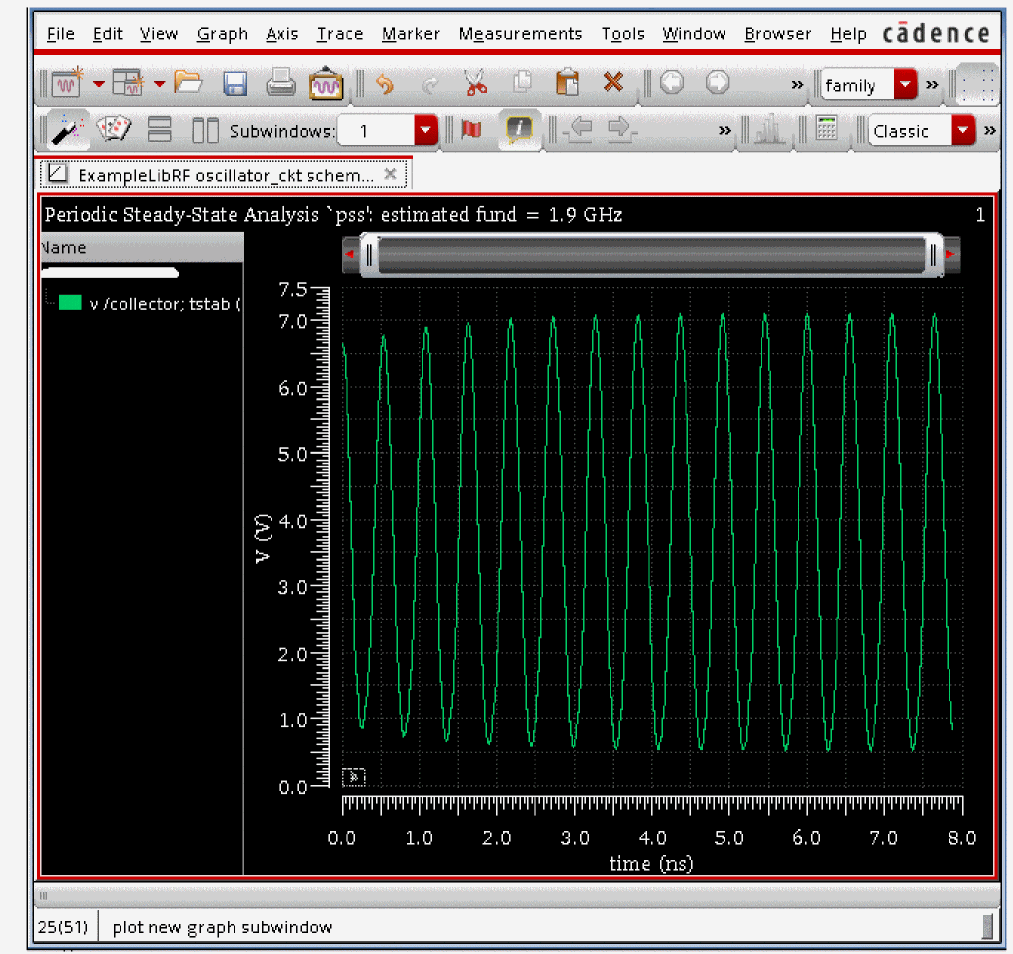
Task: Close the ExampleLibRF oscillator_ckt tab
Action: click(391, 175)
